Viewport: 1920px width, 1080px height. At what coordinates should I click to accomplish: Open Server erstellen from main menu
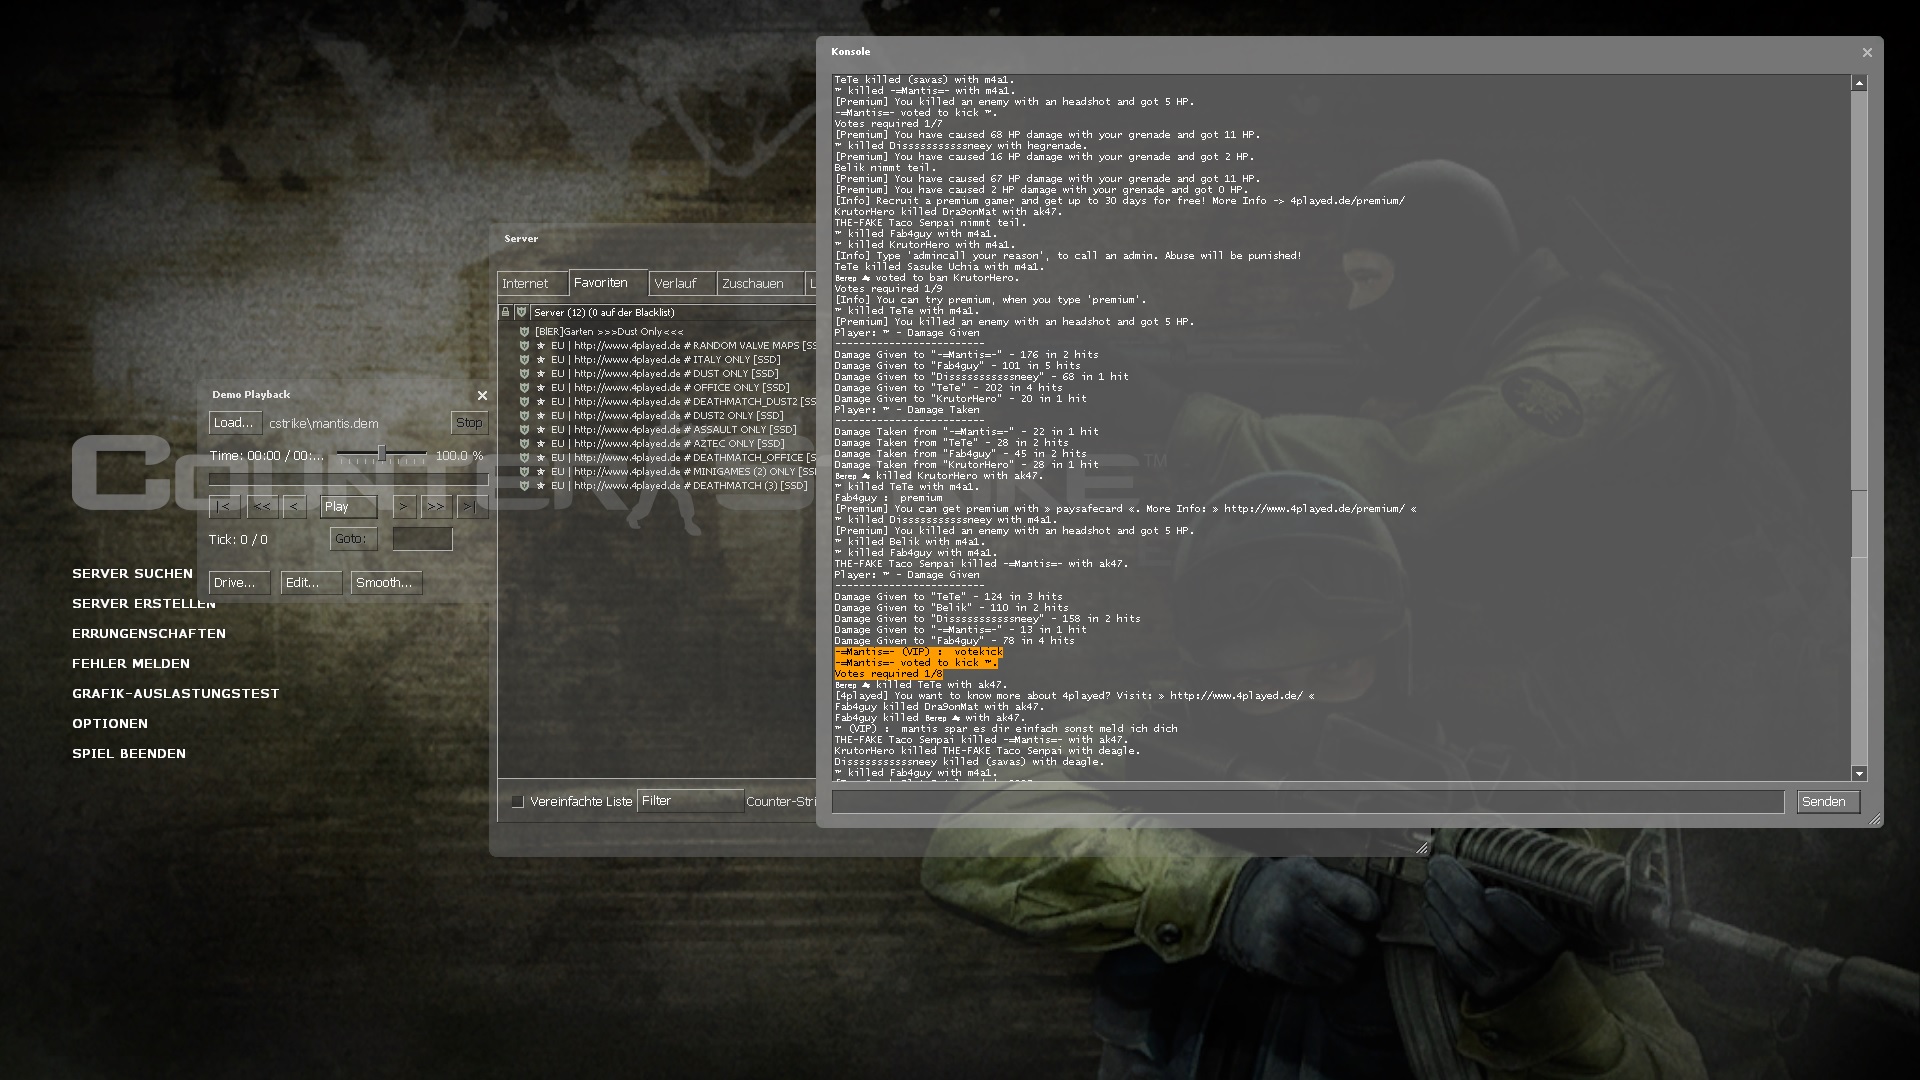tap(144, 604)
